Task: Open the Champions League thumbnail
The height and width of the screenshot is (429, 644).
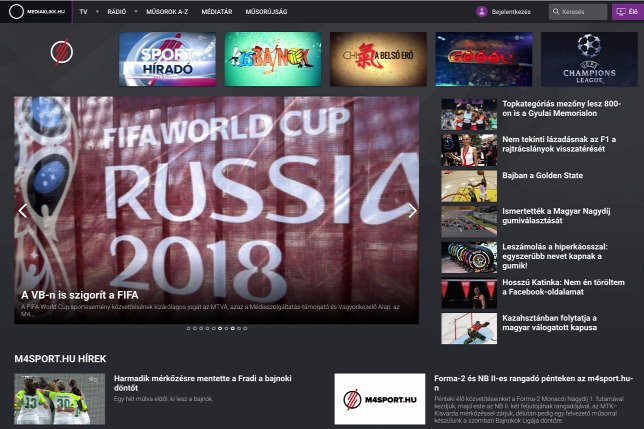Action: tap(589, 59)
